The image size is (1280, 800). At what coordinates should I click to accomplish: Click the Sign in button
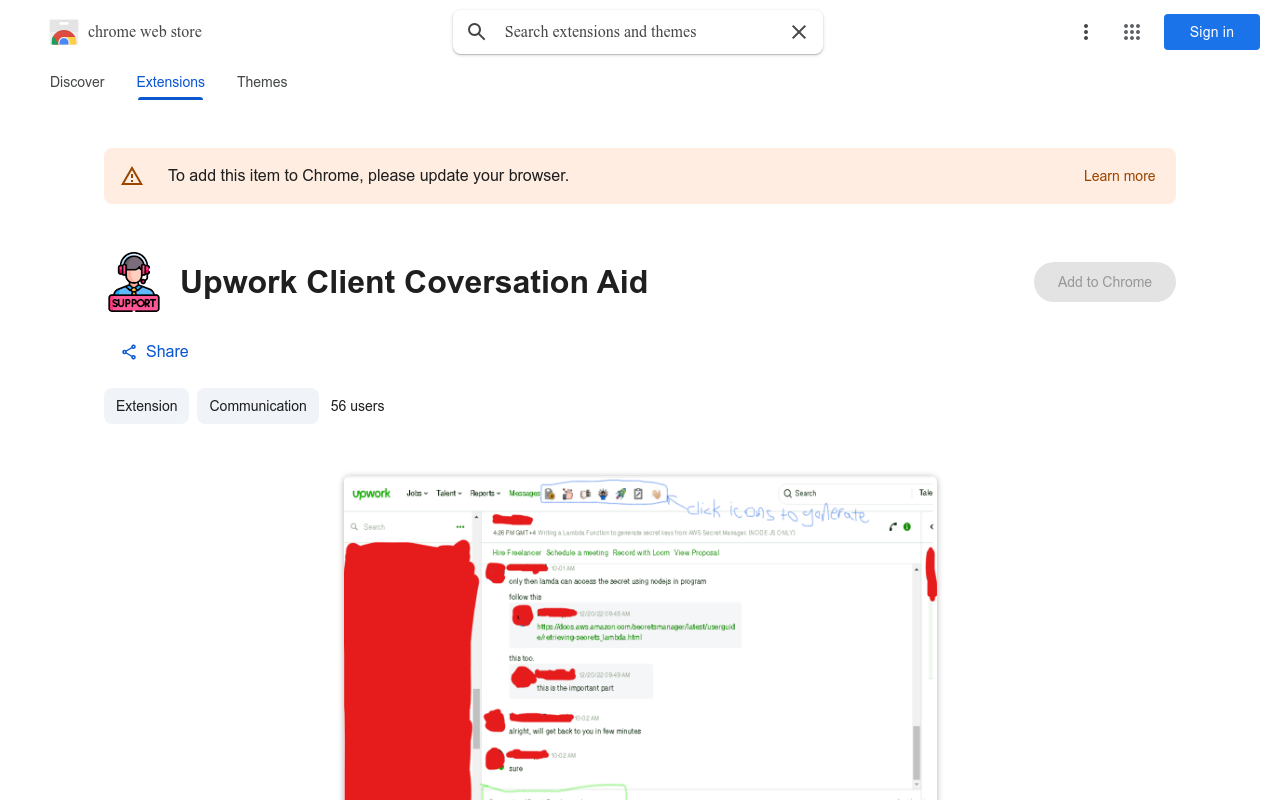(1212, 32)
